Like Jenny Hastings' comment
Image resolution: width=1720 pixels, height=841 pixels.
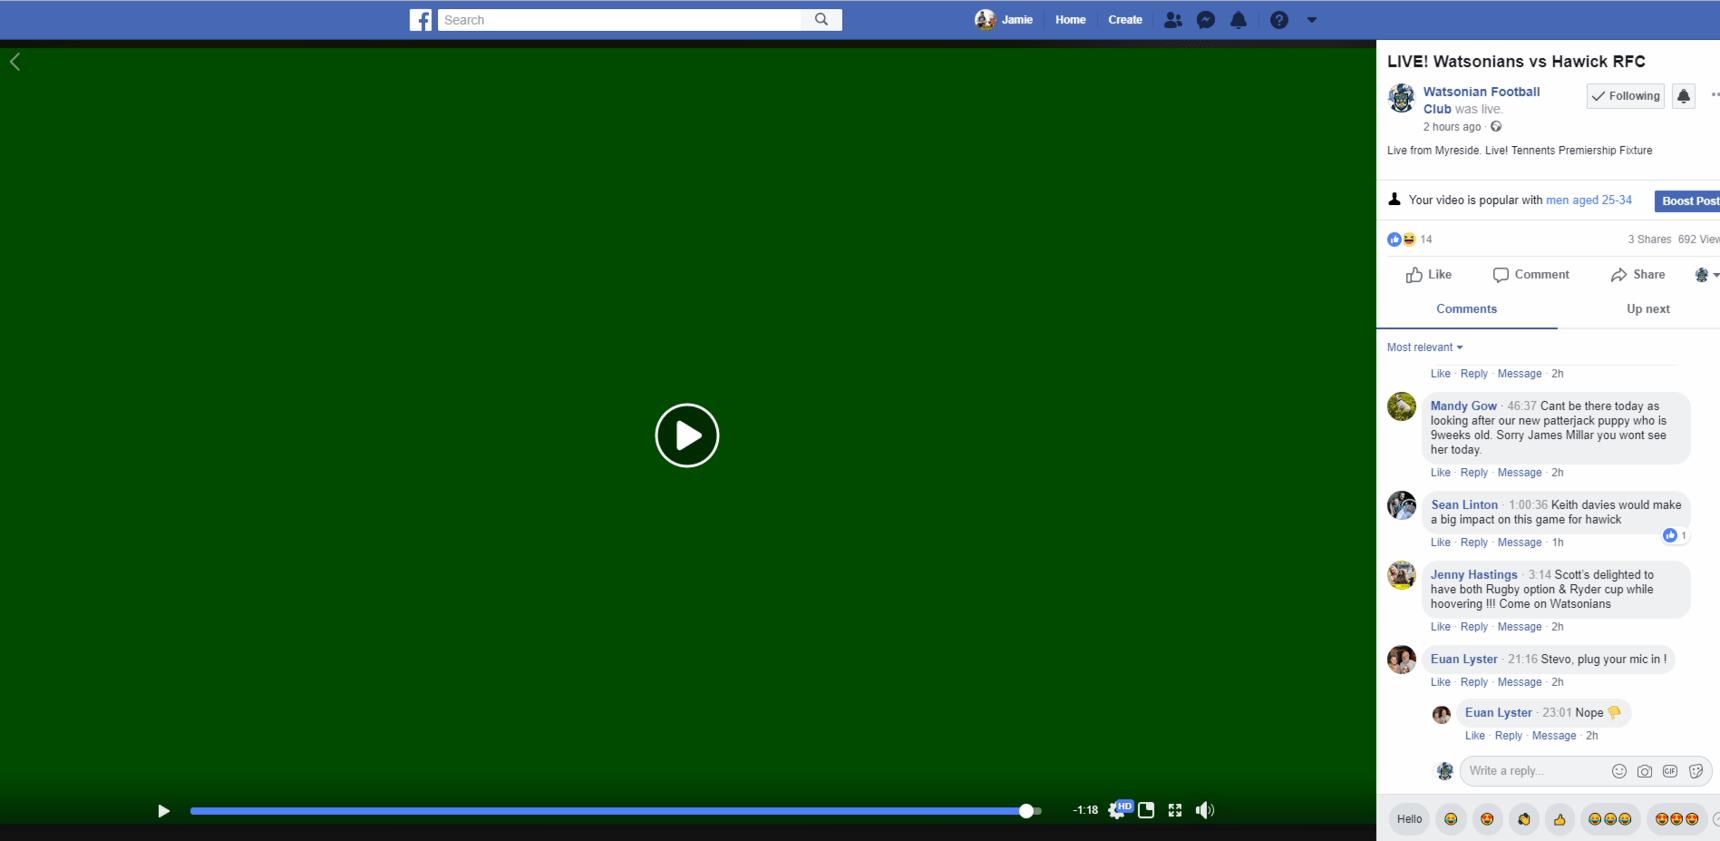(x=1440, y=627)
